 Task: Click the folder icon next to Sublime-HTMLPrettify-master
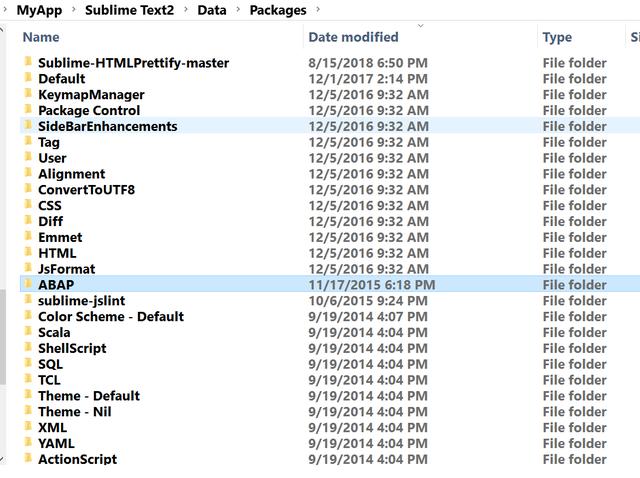point(28,62)
